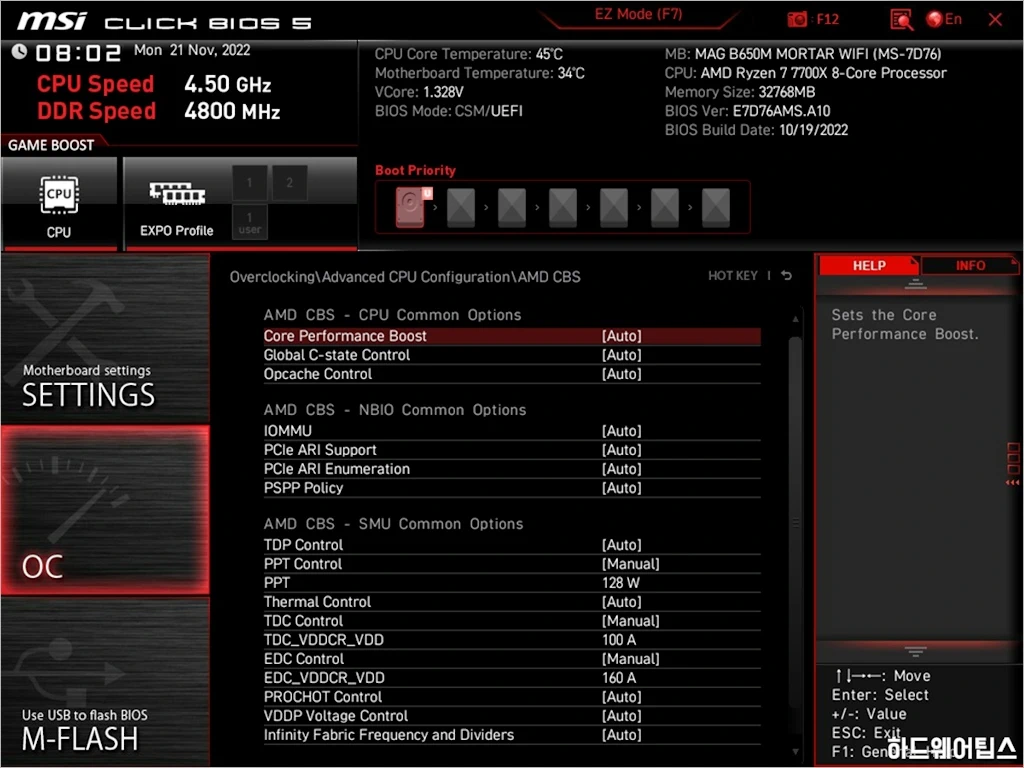
Task: Toggle Game Boost CPU button
Action: 59,204
